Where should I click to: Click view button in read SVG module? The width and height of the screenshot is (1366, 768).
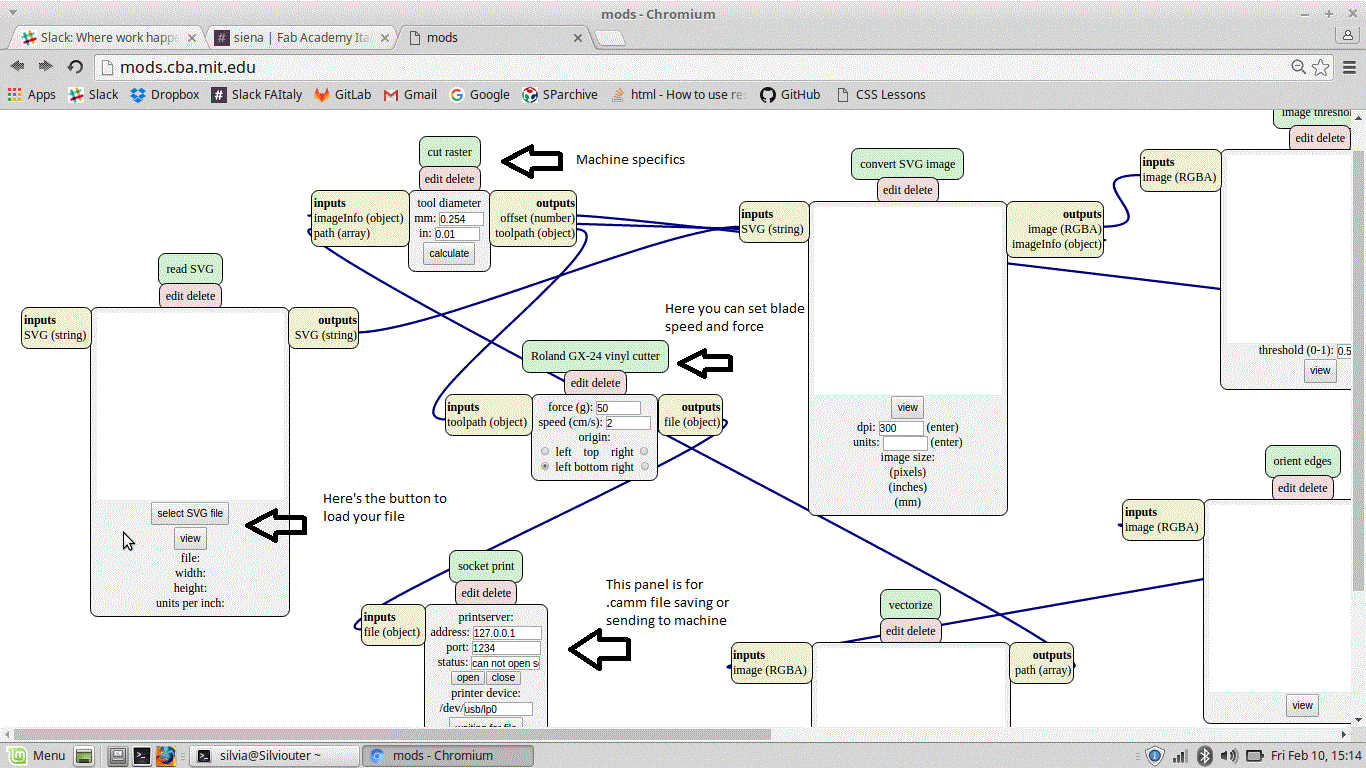click(190, 538)
